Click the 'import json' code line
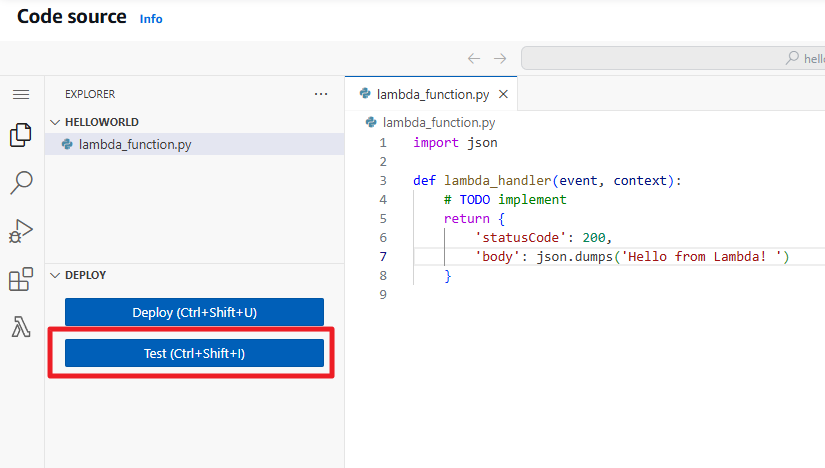This screenshot has height=468, width=825. click(x=455, y=143)
